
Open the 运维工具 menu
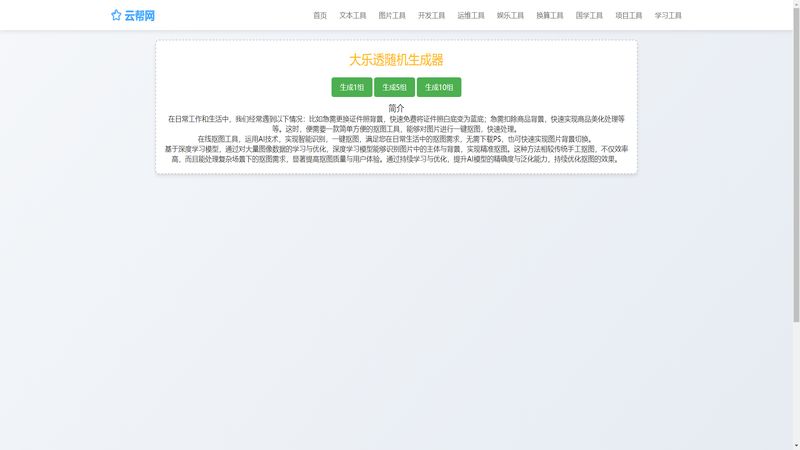(471, 16)
